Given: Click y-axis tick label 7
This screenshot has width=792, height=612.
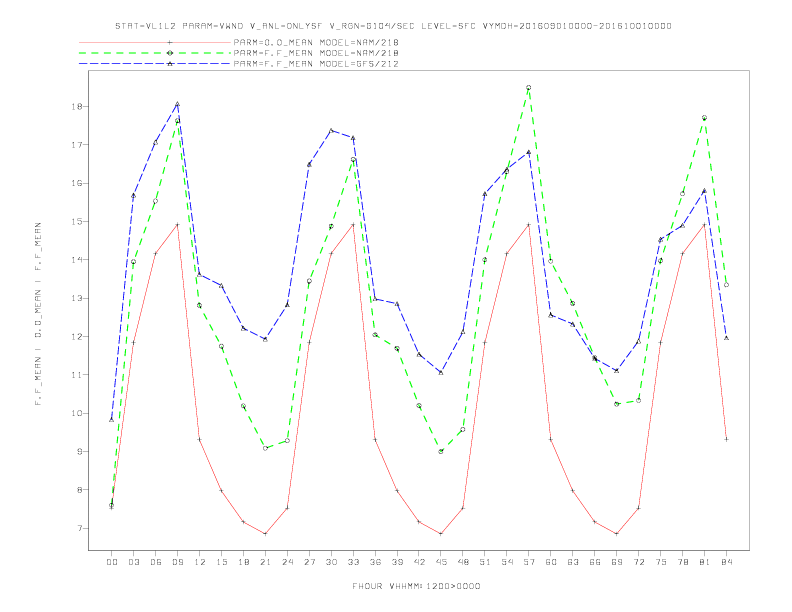Looking at the screenshot, I should (80, 528).
